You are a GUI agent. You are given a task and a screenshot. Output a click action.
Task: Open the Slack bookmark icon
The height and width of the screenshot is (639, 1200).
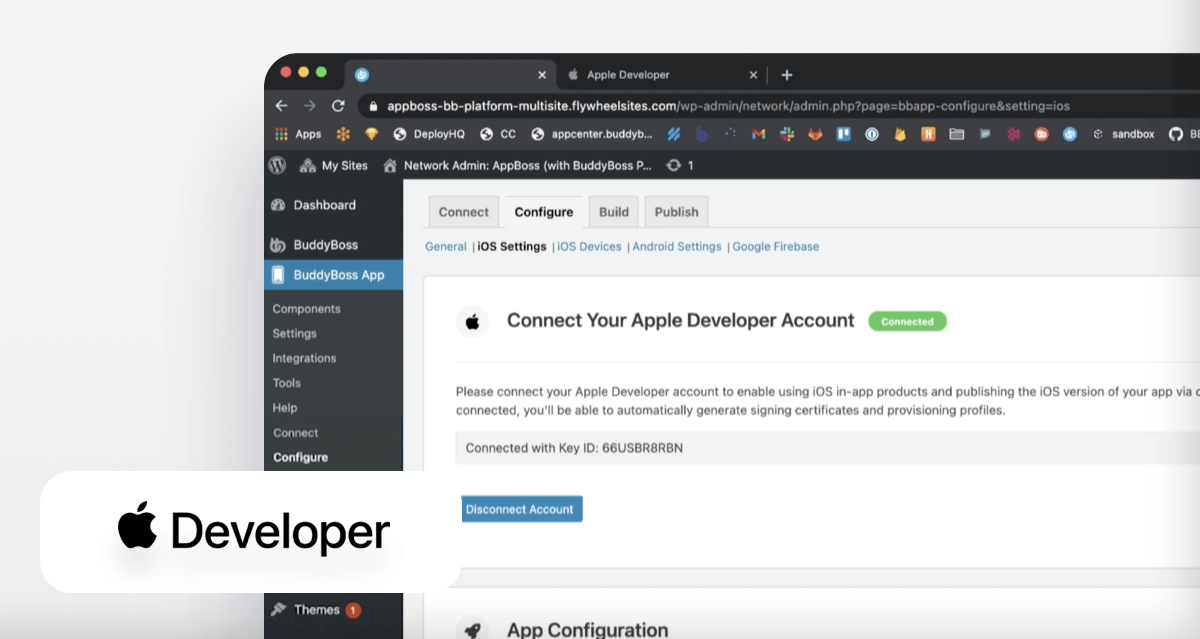coord(787,134)
